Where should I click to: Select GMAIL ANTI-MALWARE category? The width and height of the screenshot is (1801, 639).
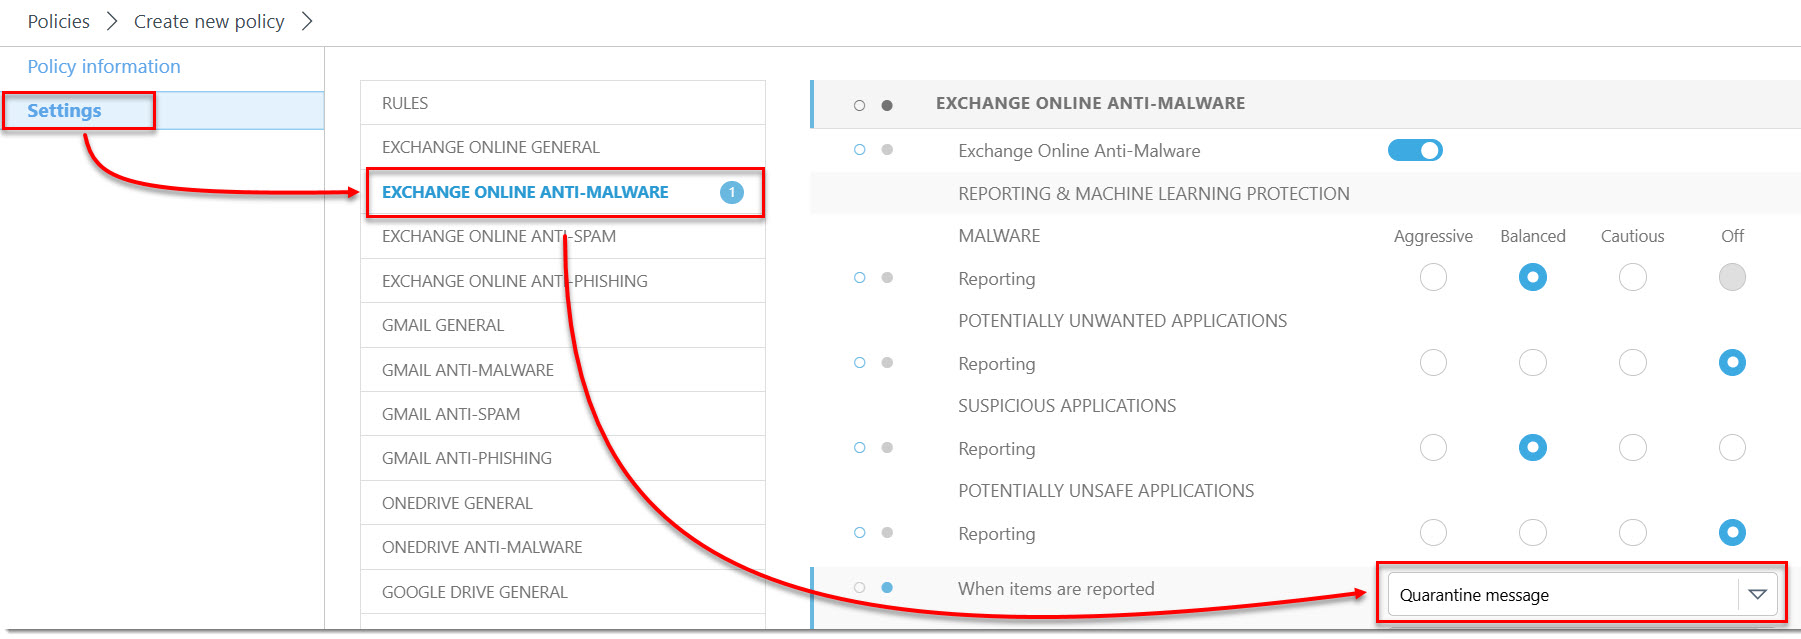[x=563, y=370]
